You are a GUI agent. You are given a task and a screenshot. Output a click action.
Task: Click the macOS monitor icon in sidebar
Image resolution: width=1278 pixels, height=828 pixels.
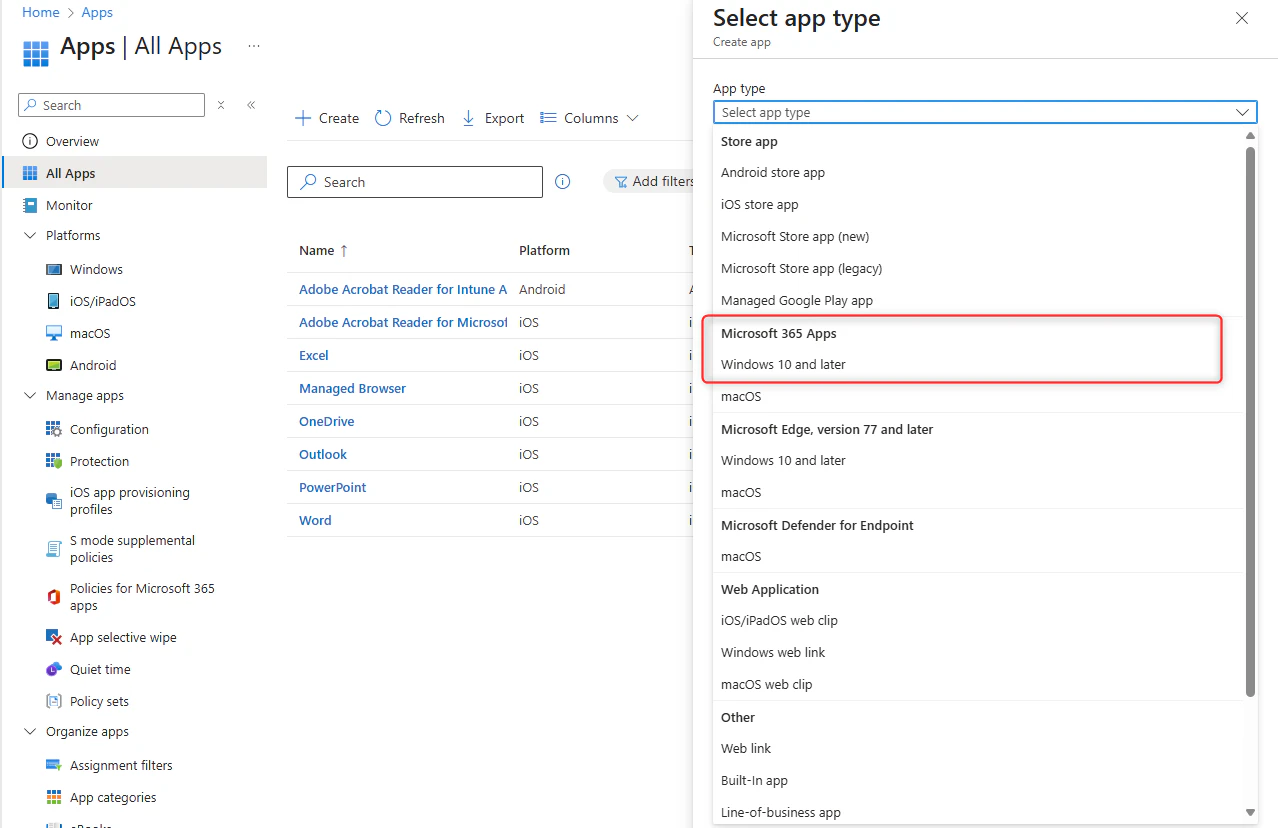pos(54,333)
